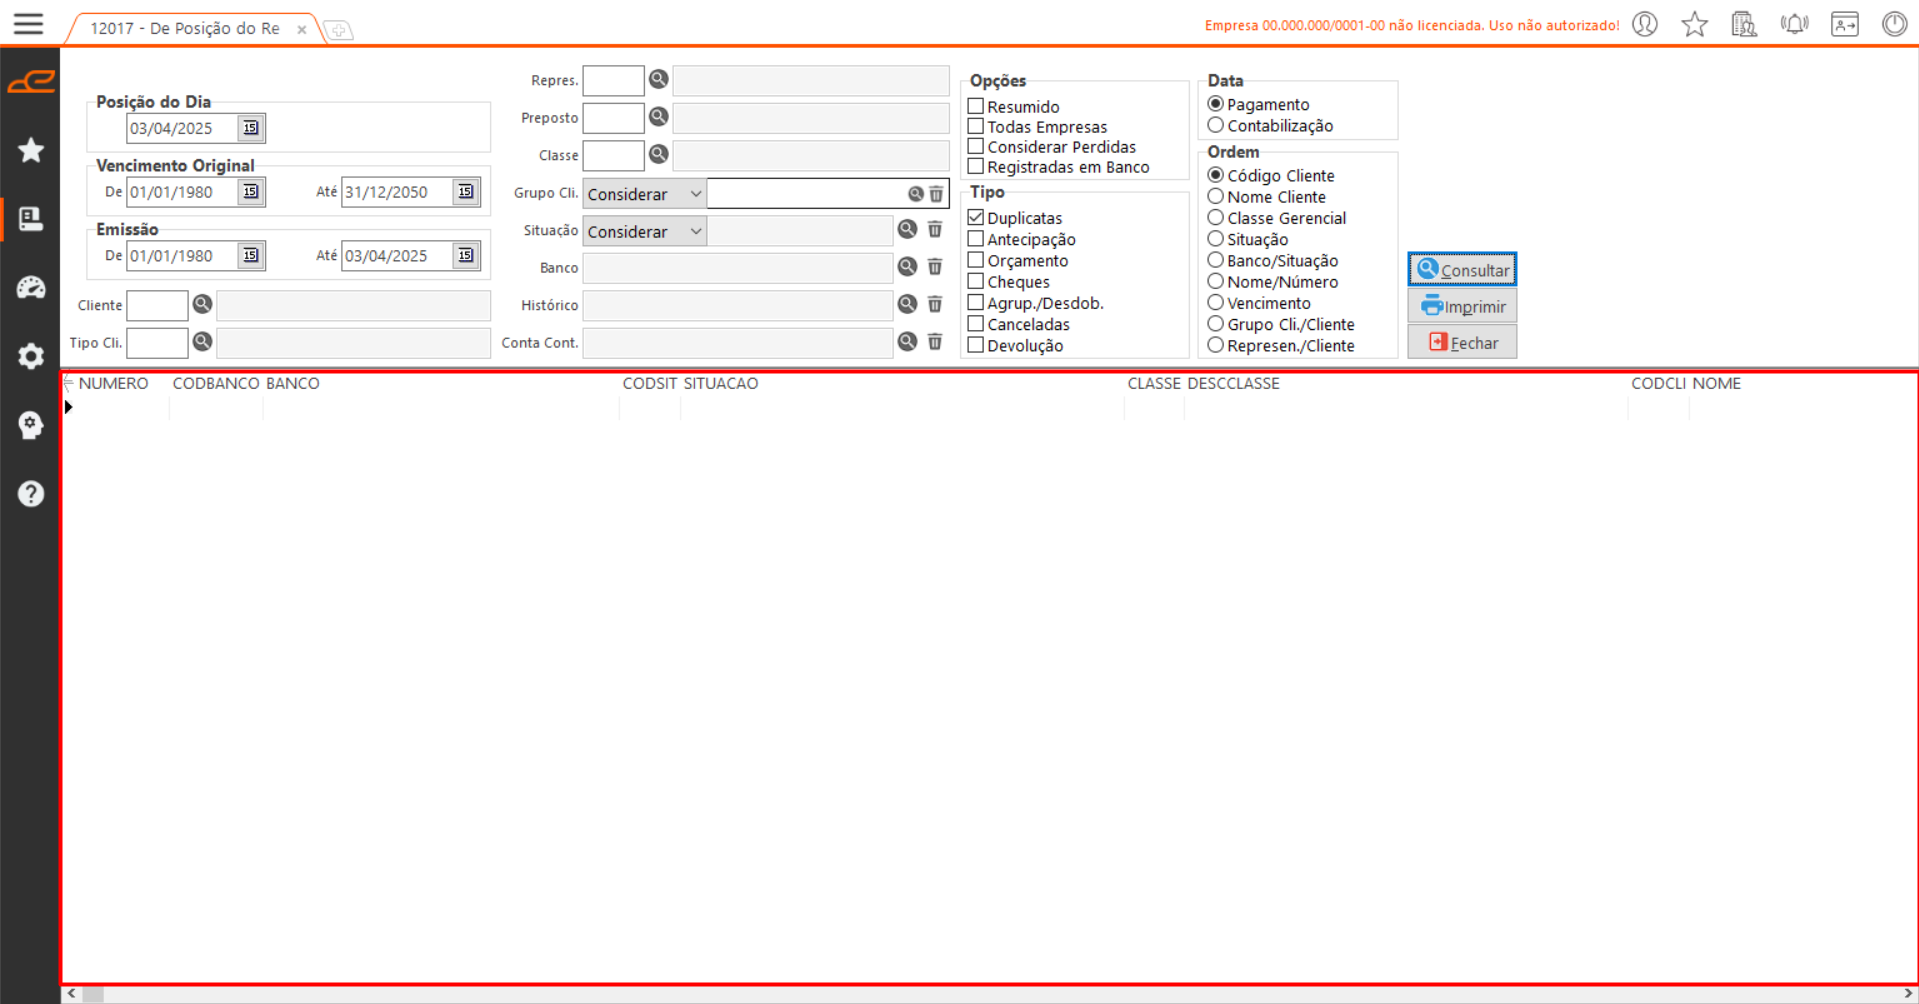Clear Banco field with trash icon
1919x1004 pixels.
click(x=935, y=267)
